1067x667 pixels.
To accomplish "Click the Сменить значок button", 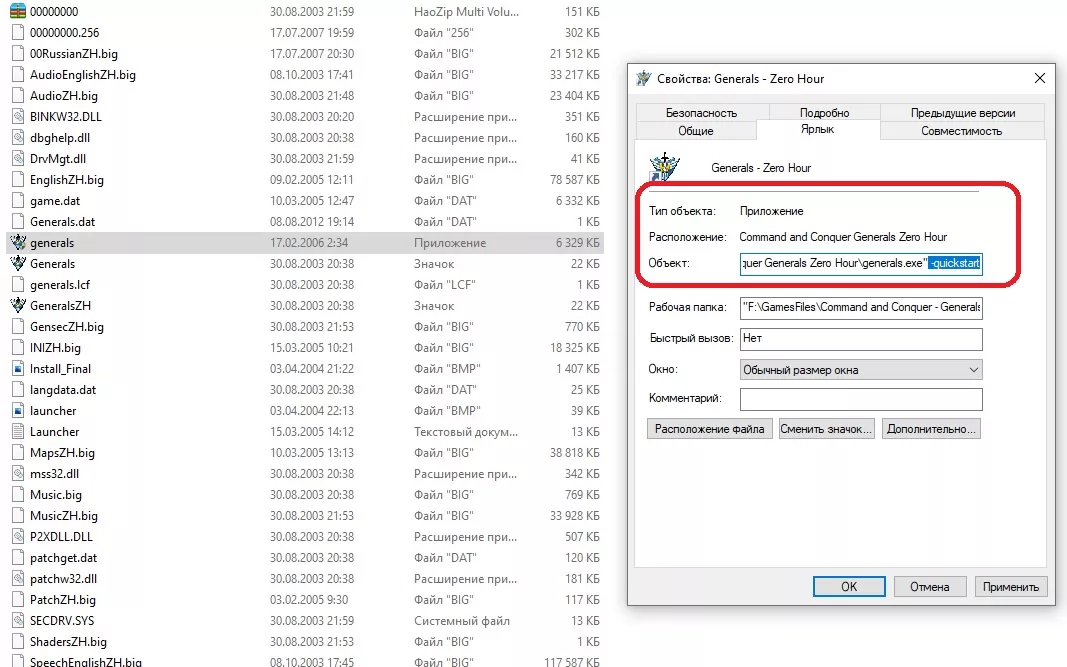I will click(825, 429).
